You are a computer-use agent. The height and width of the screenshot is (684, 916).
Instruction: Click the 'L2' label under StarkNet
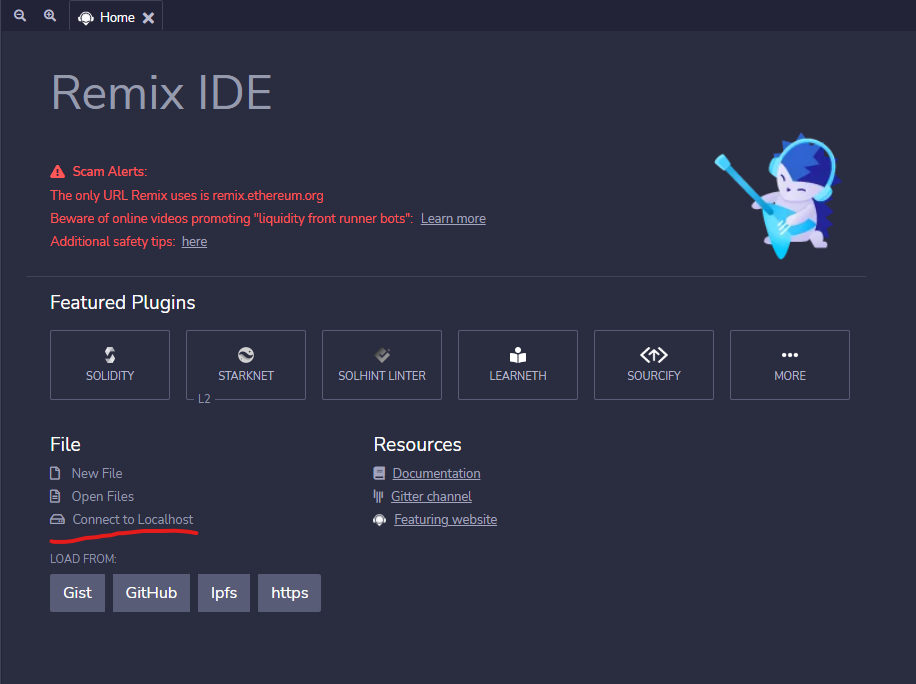[204, 399]
